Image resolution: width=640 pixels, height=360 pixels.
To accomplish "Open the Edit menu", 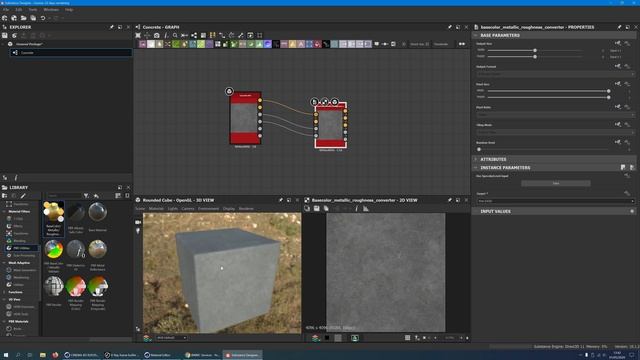I will 19,9.
